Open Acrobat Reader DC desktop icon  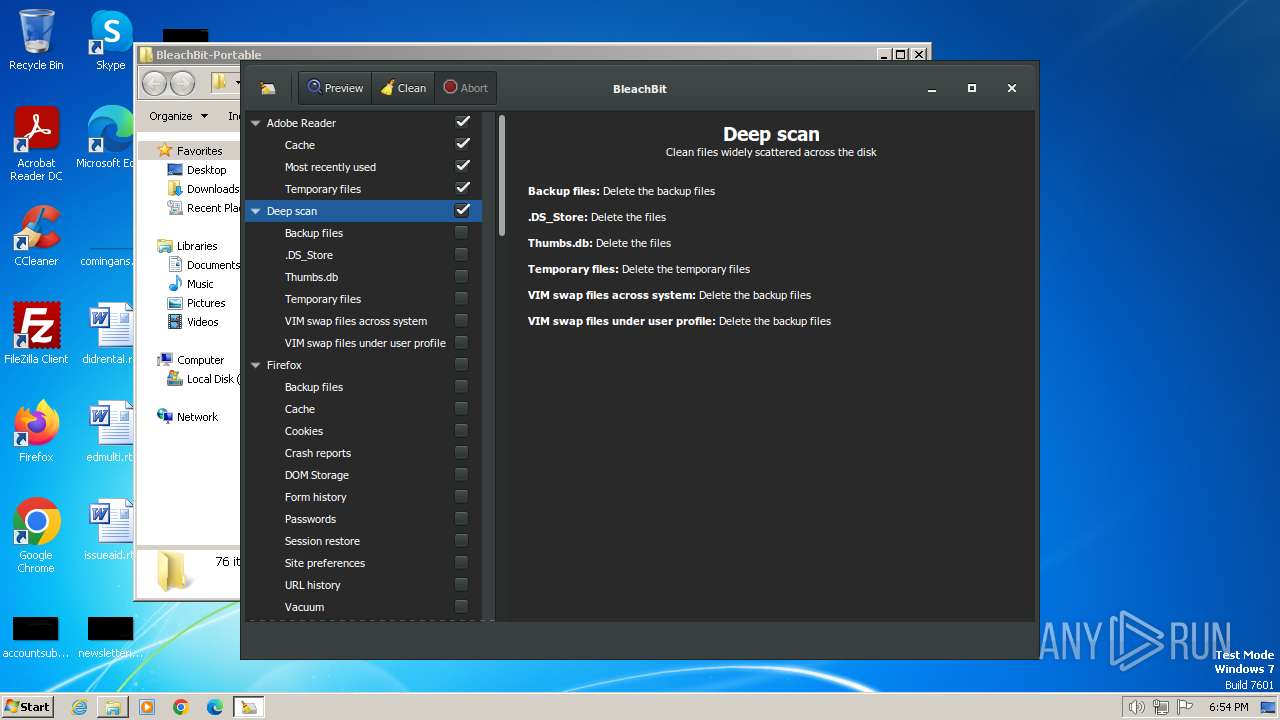(36, 144)
